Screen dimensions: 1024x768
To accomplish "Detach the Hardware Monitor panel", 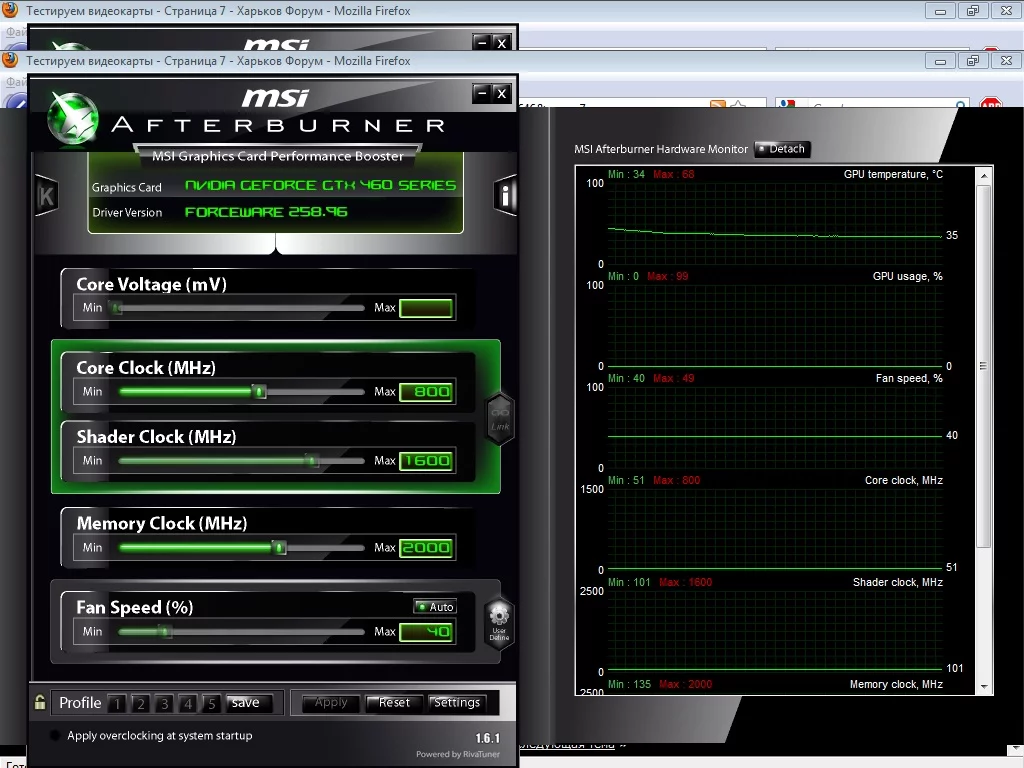I will pyautogui.click(x=781, y=149).
